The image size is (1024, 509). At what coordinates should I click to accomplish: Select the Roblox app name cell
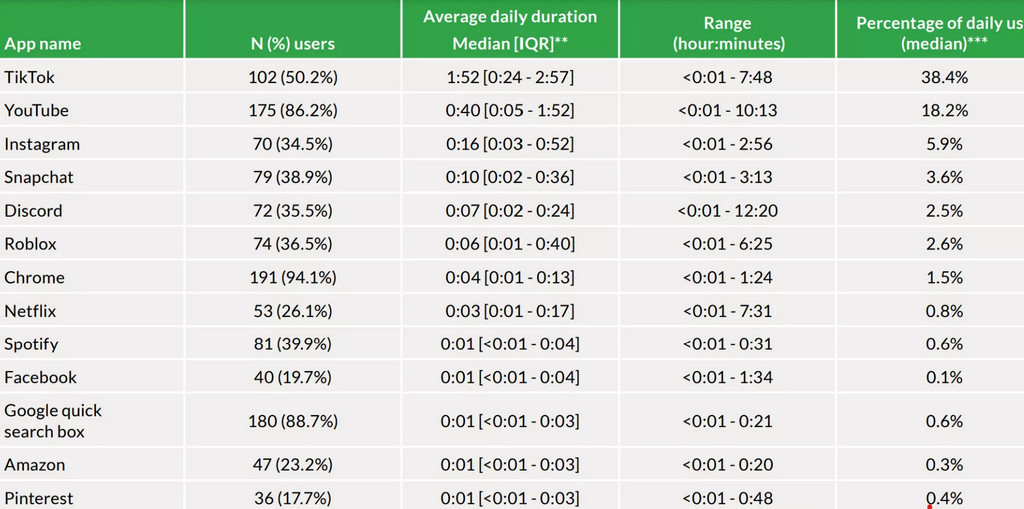click(30, 244)
